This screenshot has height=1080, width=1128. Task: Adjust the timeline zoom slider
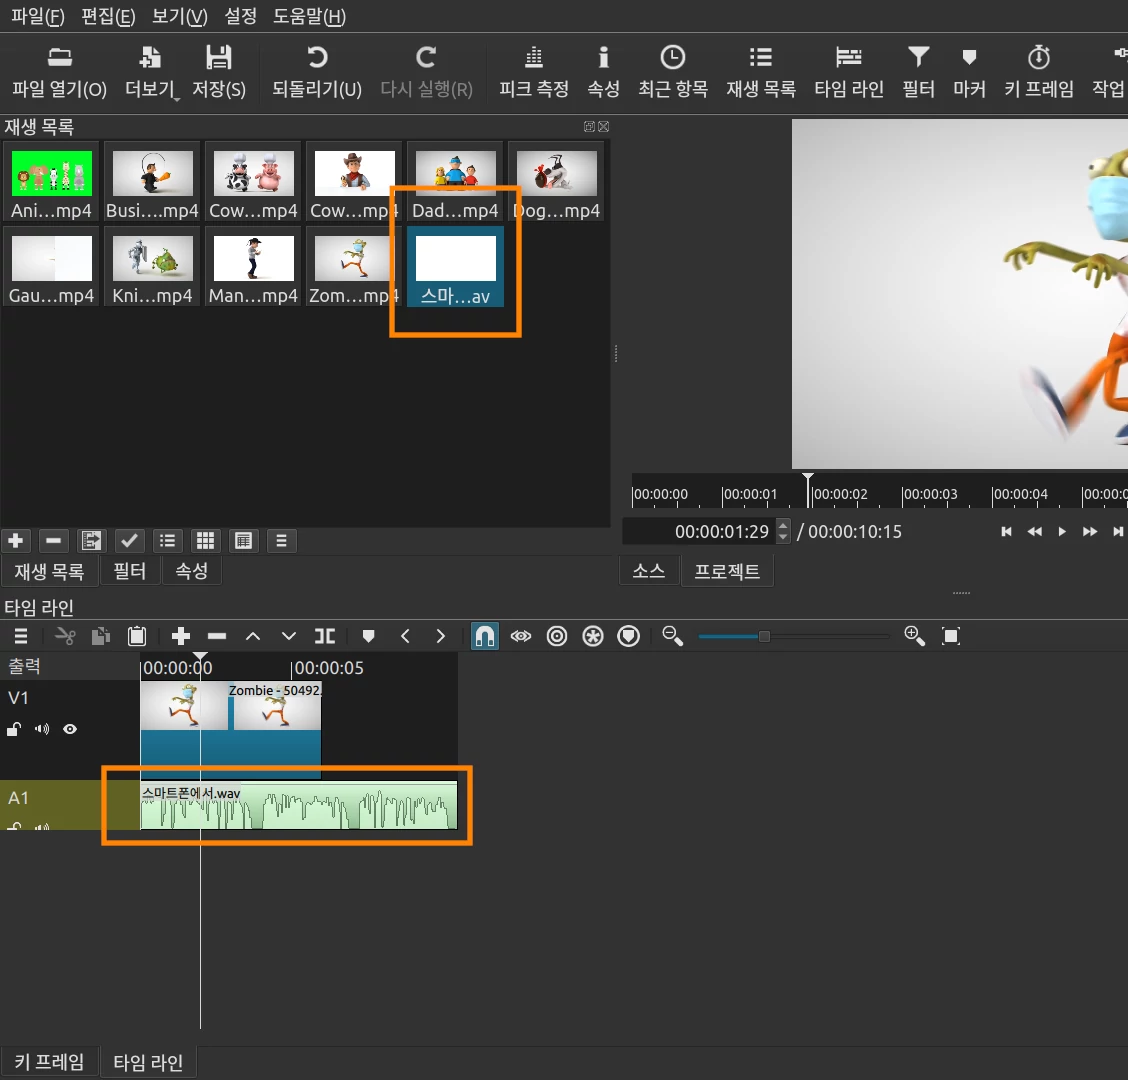click(x=794, y=636)
